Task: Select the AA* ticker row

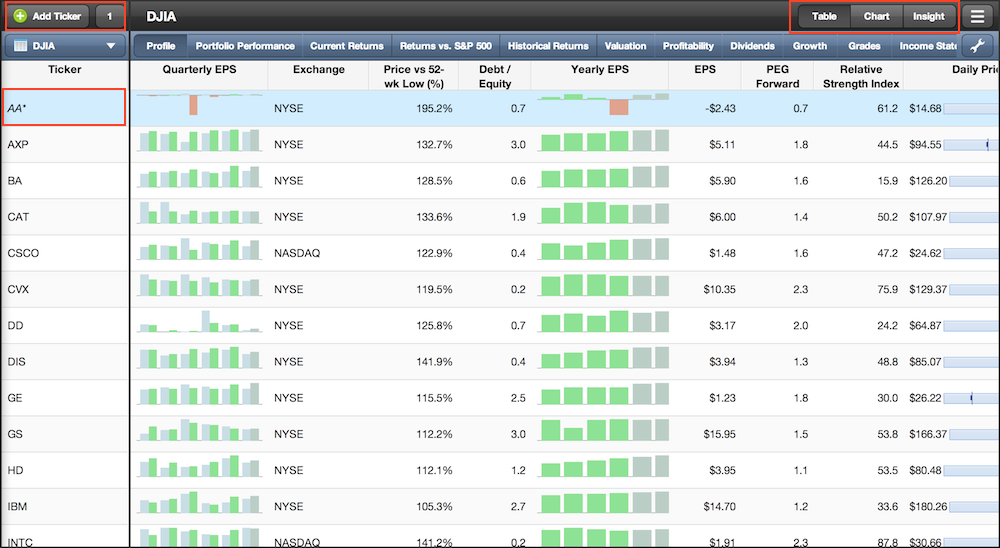Action: tap(64, 108)
